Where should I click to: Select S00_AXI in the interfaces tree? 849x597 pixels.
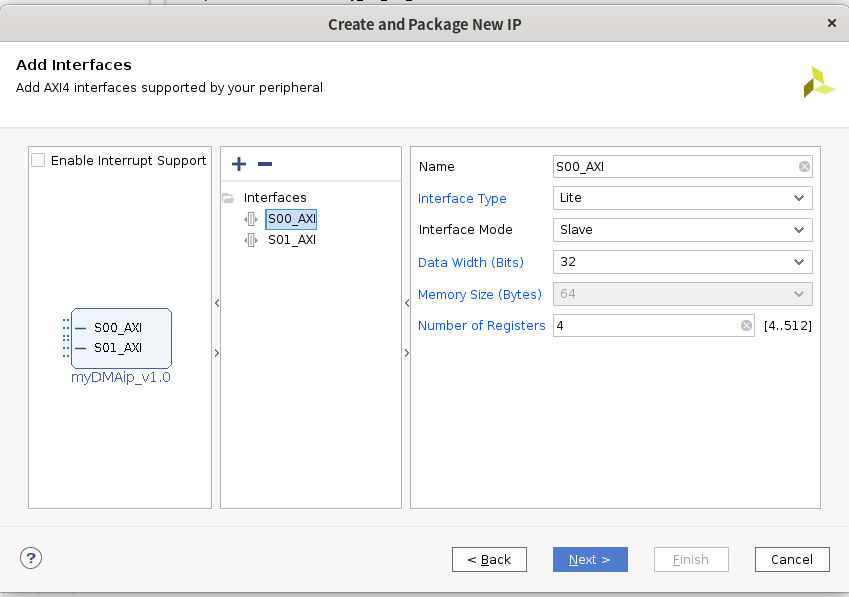pyautogui.click(x=291, y=219)
